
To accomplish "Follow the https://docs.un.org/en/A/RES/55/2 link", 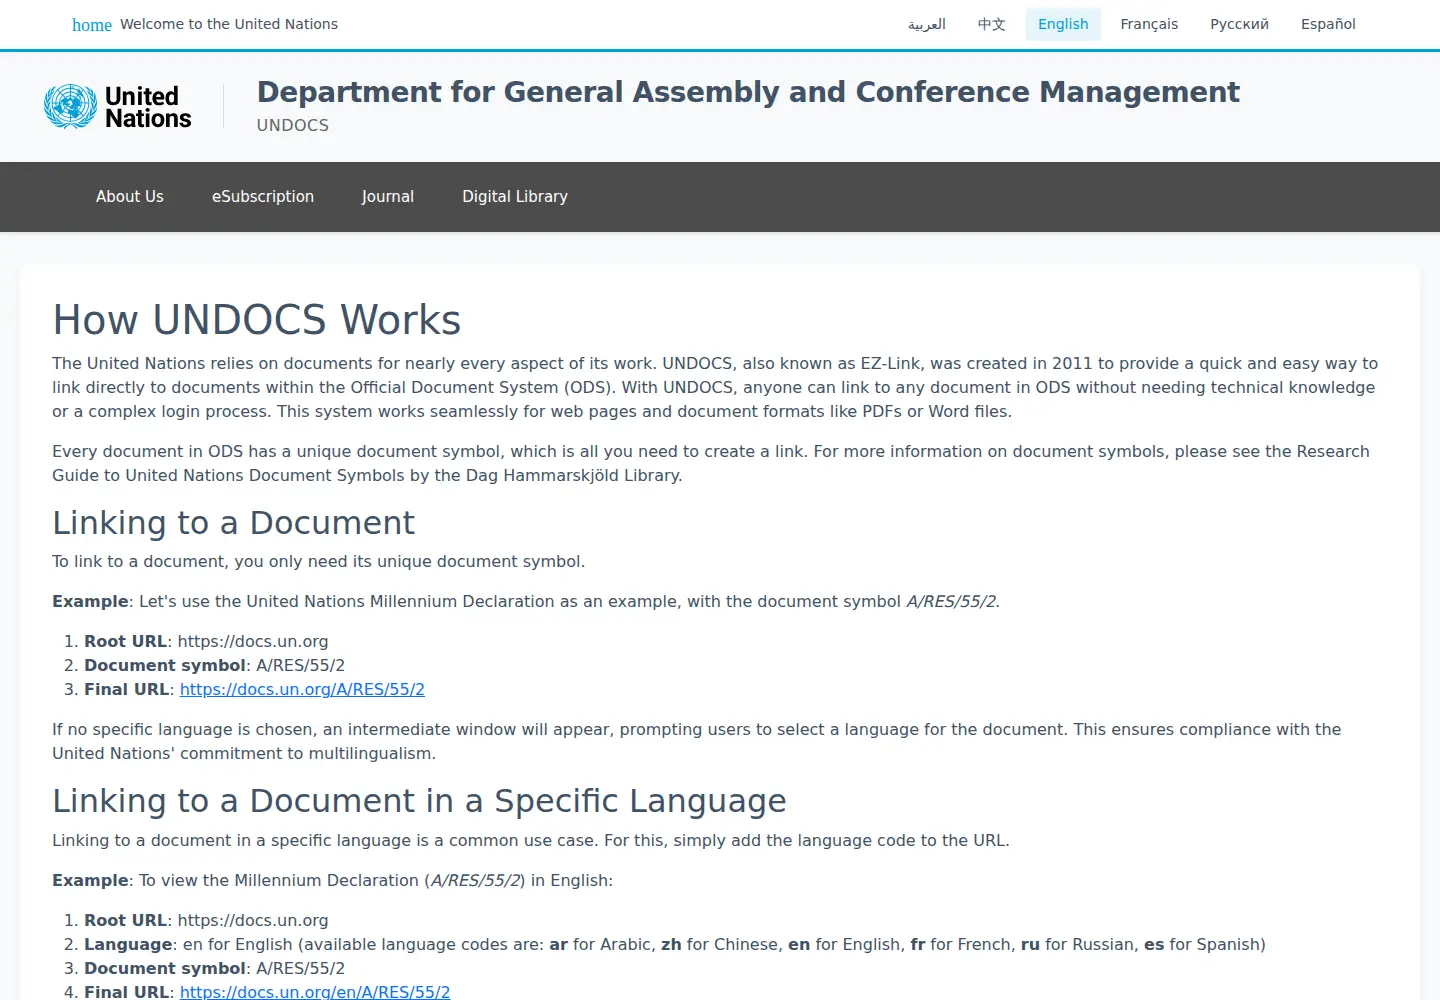I will 315,992.
